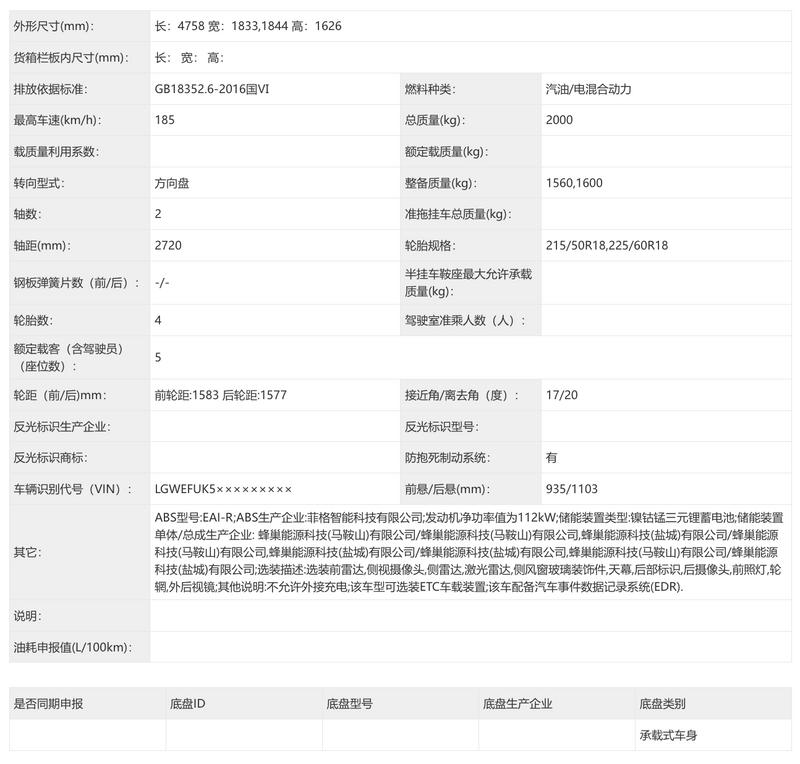Select the approach/departure angle value 17/20
This screenshot has width=800, height=764.
pyautogui.click(x=562, y=395)
